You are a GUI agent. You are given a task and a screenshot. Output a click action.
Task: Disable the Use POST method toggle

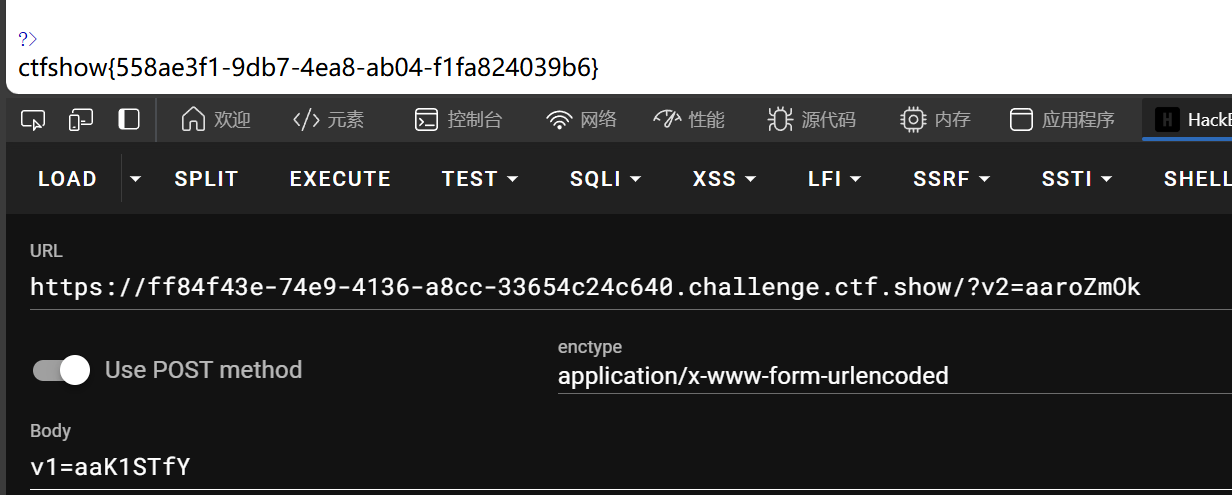(x=61, y=370)
